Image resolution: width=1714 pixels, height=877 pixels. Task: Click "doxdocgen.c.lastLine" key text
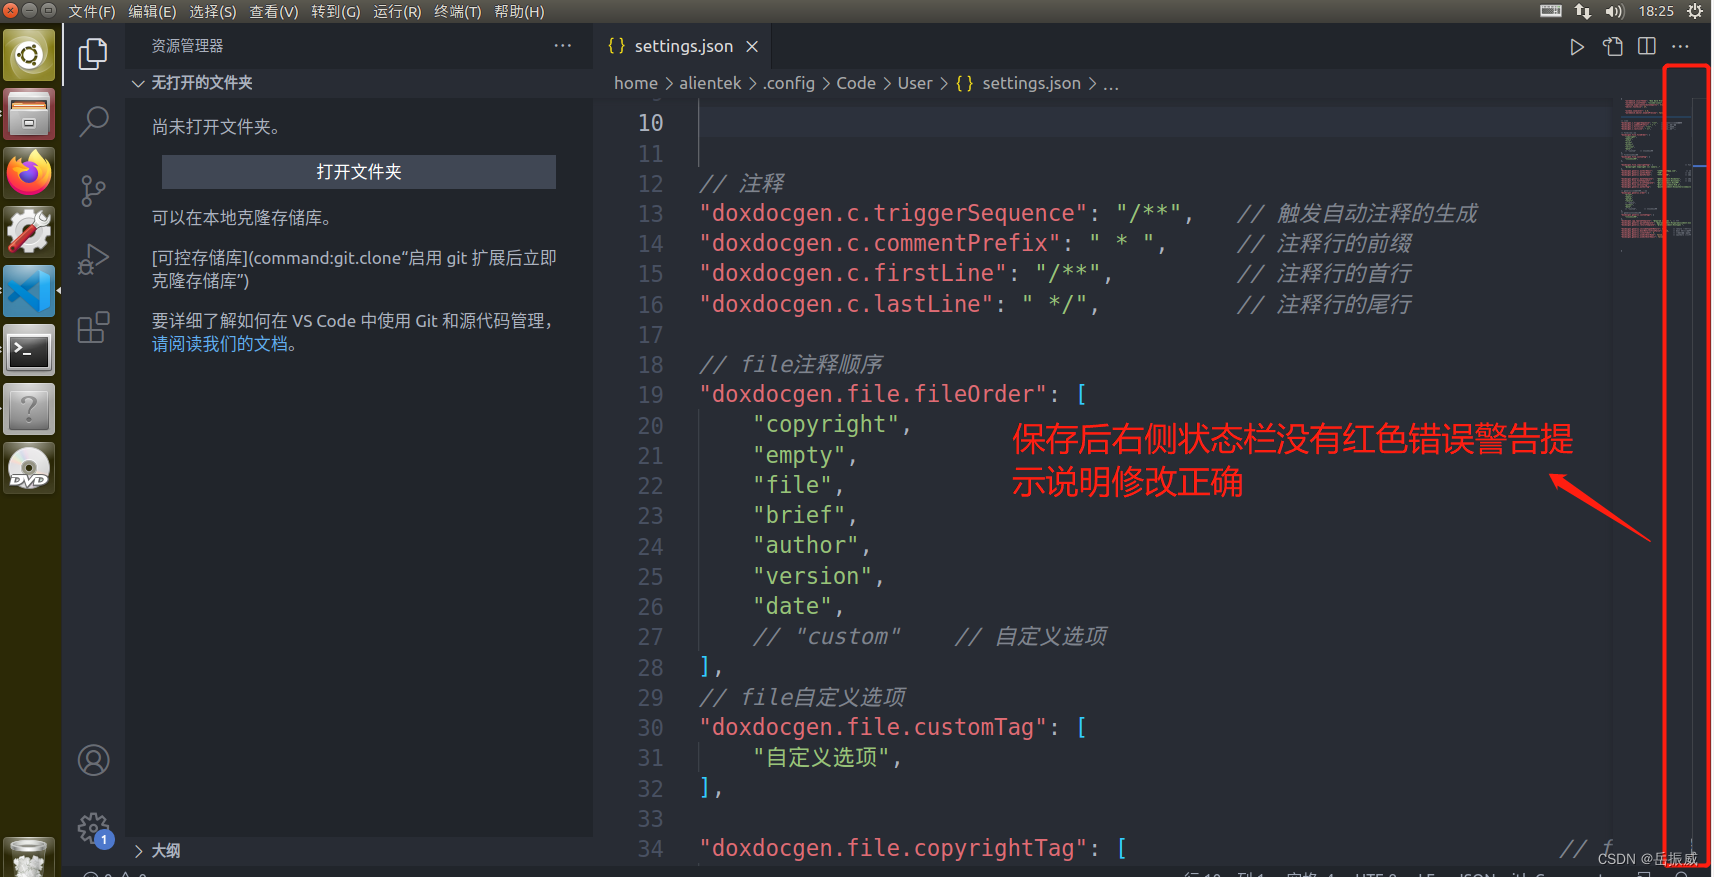tap(845, 304)
